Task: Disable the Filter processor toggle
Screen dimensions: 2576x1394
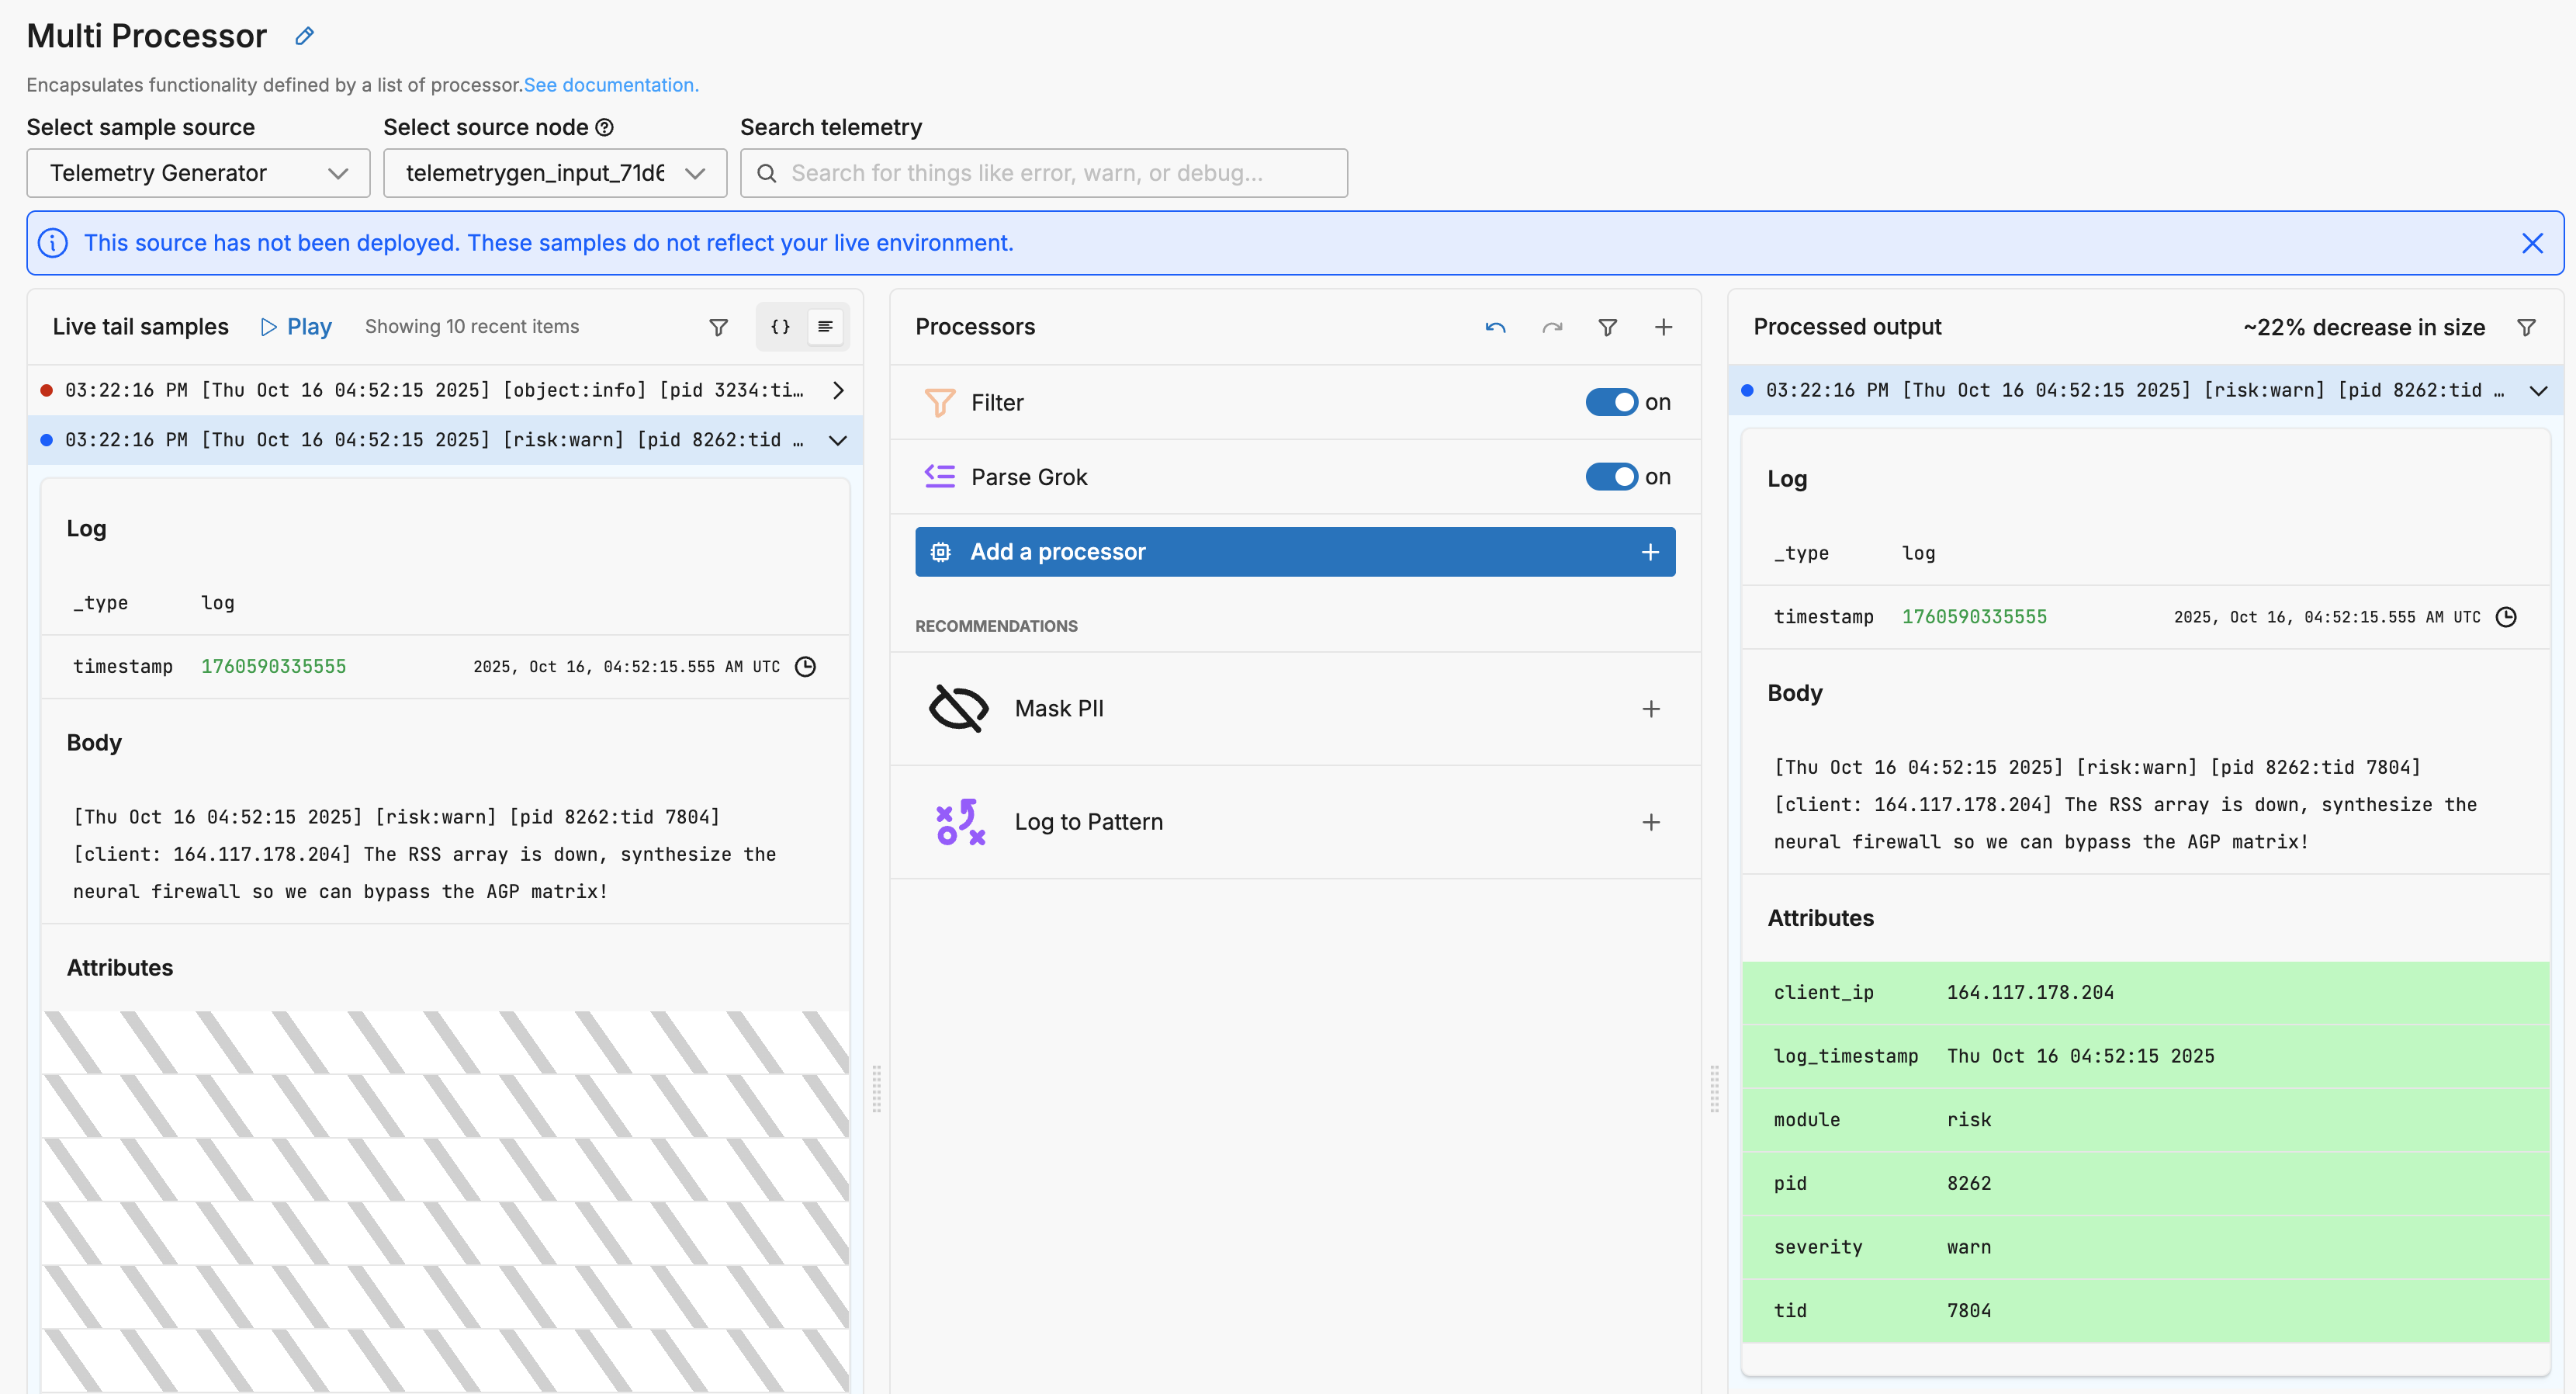Action: pyautogui.click(x=1611, y=402)
